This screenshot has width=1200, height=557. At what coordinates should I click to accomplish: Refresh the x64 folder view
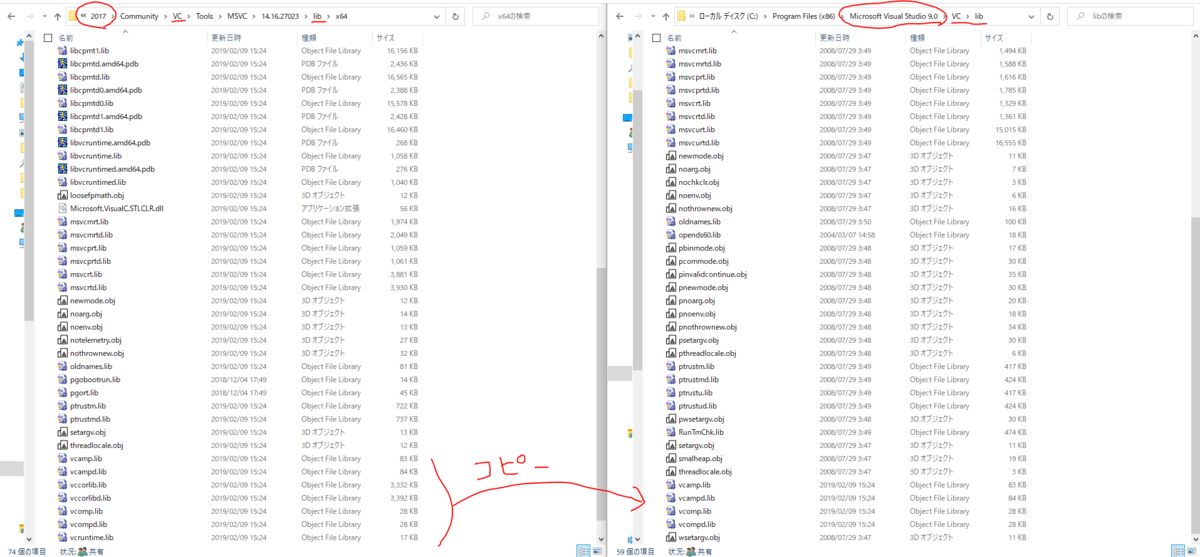coord(456,17)
